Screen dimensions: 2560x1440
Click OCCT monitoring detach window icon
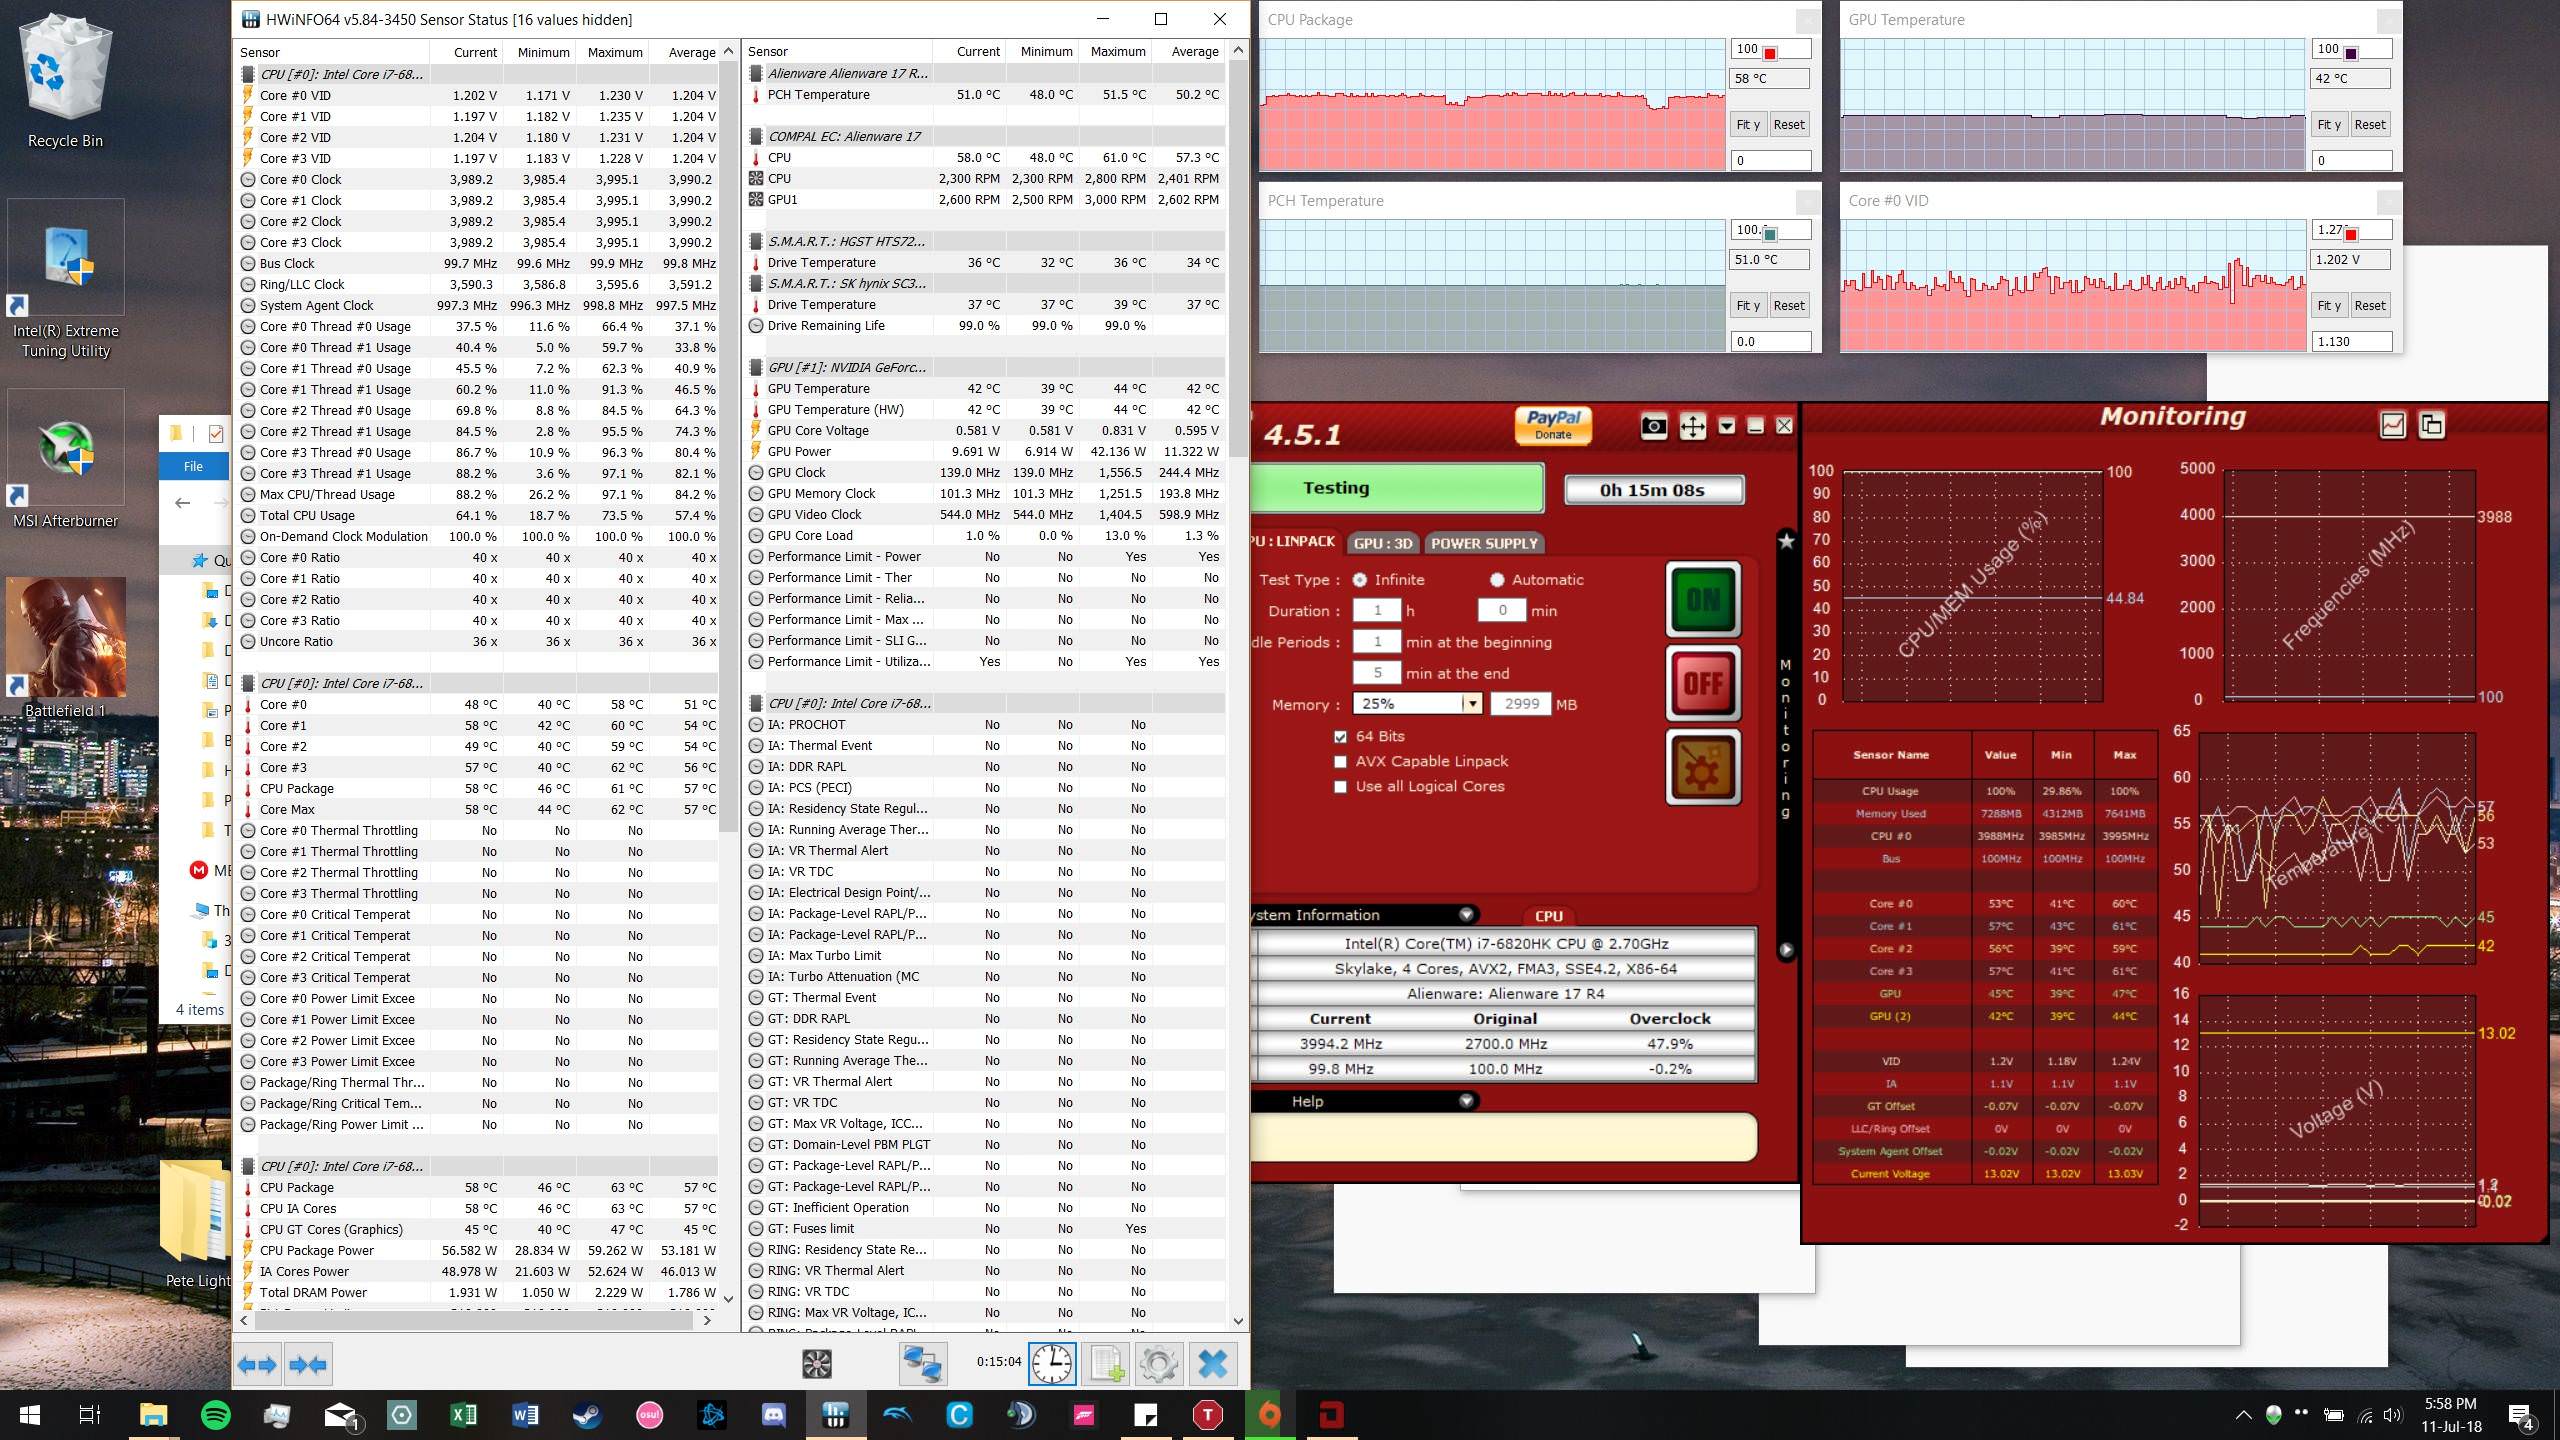point(2431,425)
